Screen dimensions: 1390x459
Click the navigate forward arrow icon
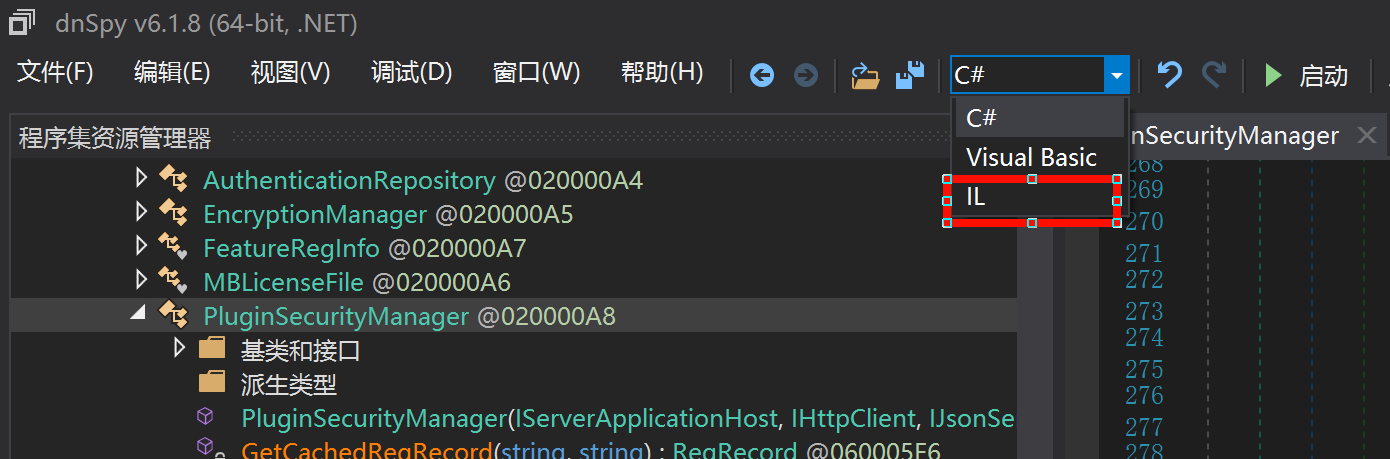click(805, 75)
